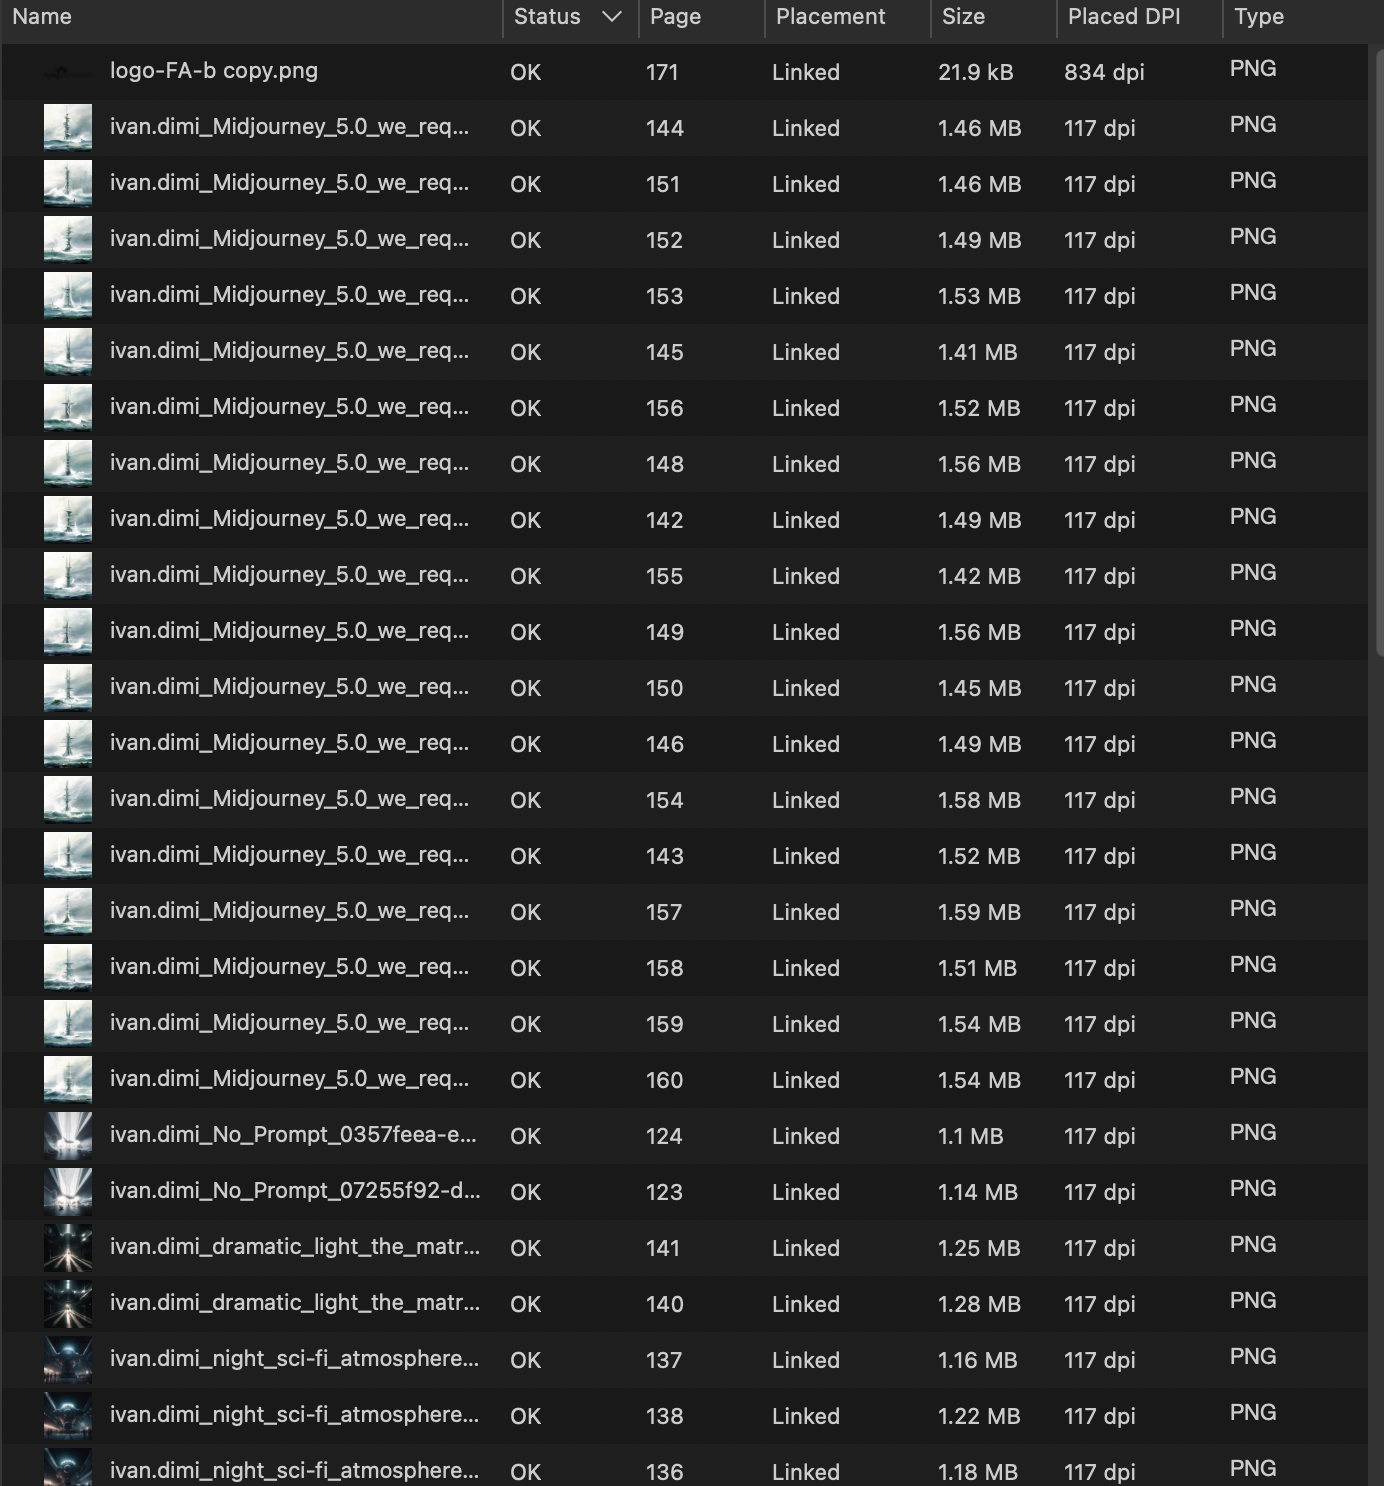Sort by the Status column chevron
The width and height of the screenshot is (1384, 1486).
(612, 17)
